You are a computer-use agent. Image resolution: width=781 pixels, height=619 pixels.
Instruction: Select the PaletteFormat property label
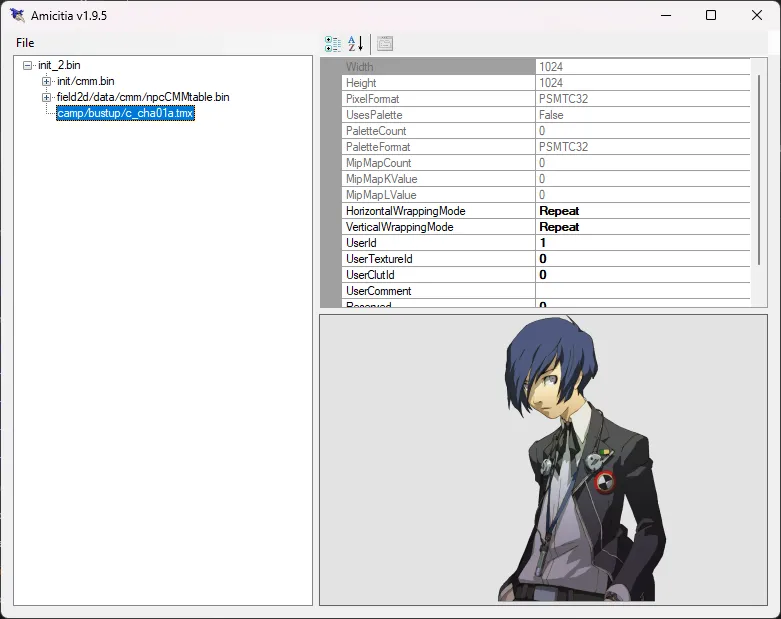(x=378, y=146)
